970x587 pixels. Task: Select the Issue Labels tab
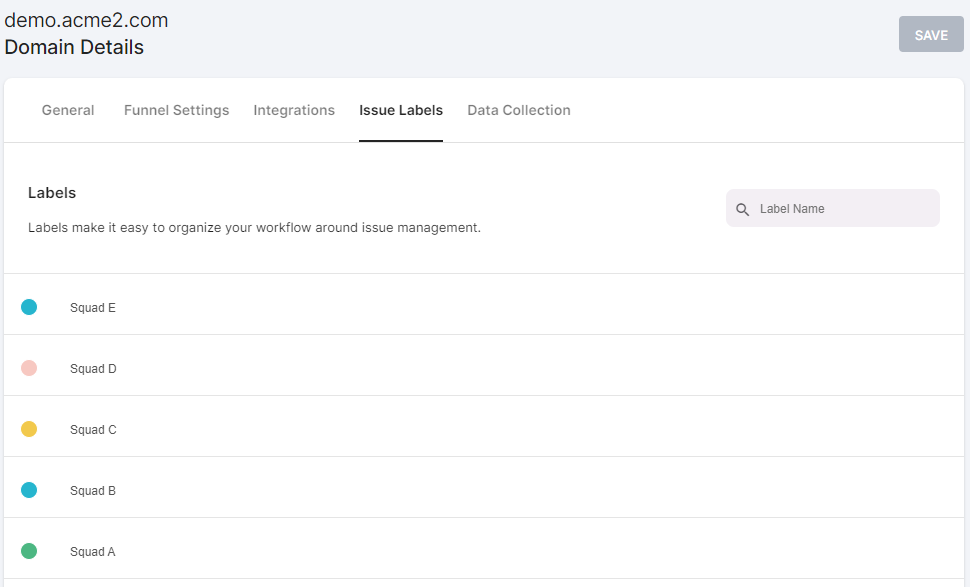point(401,110)
